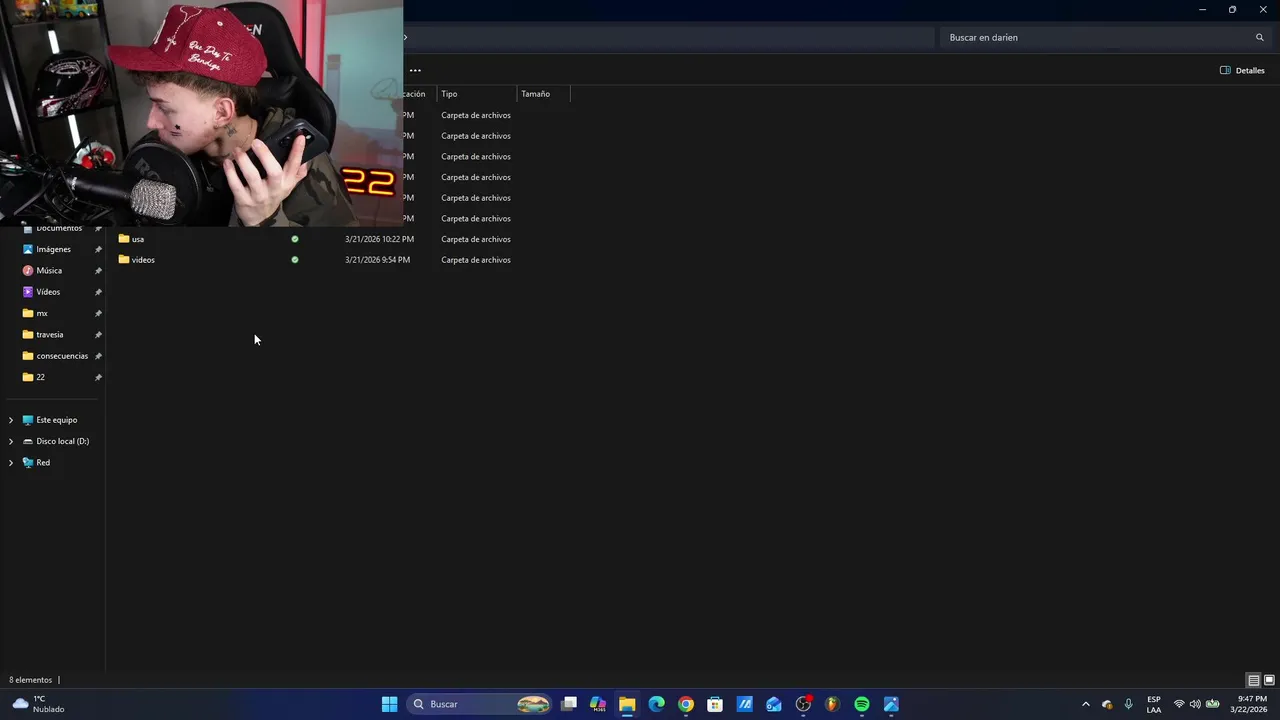Screen dimensions: 1280x720
Task: Click date cell 3/21/2026 9:54 PM
Action: click(x=377, y=260)
